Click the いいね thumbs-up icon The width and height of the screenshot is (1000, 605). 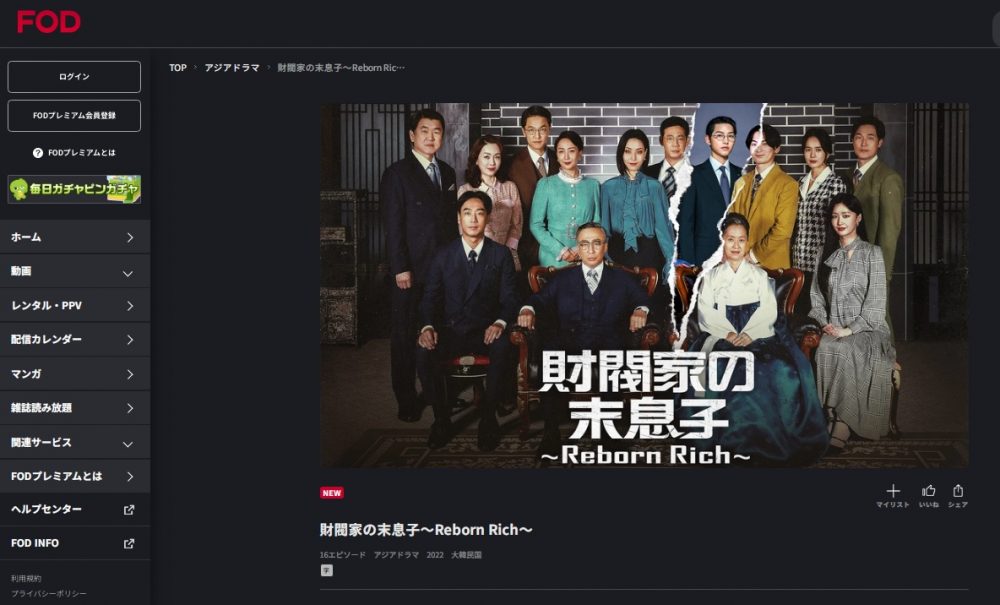coord(929,490)
